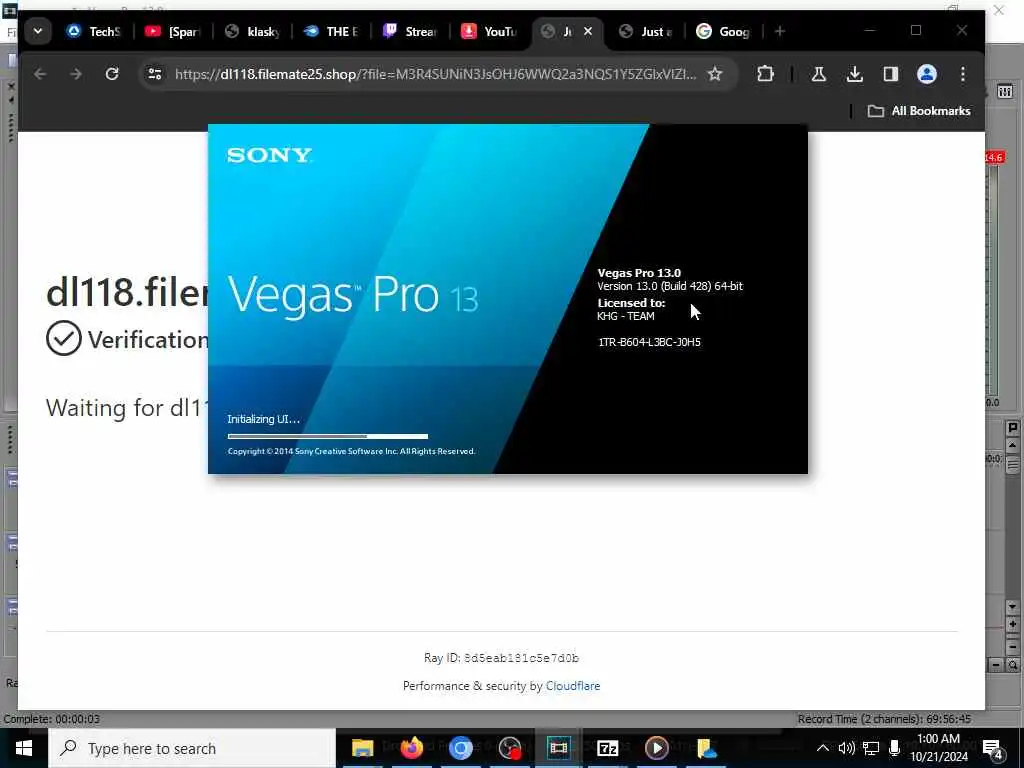Open the network tray icon
This screenshot has height=768, width=1024.
(x=871, y=748)
